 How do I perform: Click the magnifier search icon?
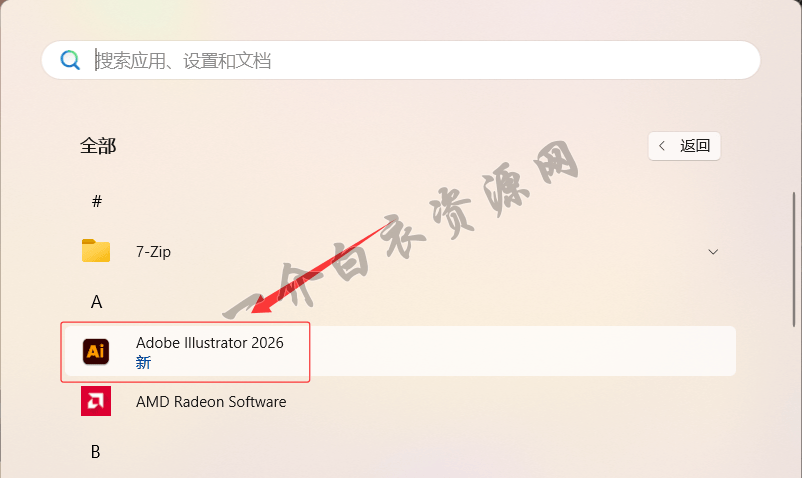pos(70,60)
